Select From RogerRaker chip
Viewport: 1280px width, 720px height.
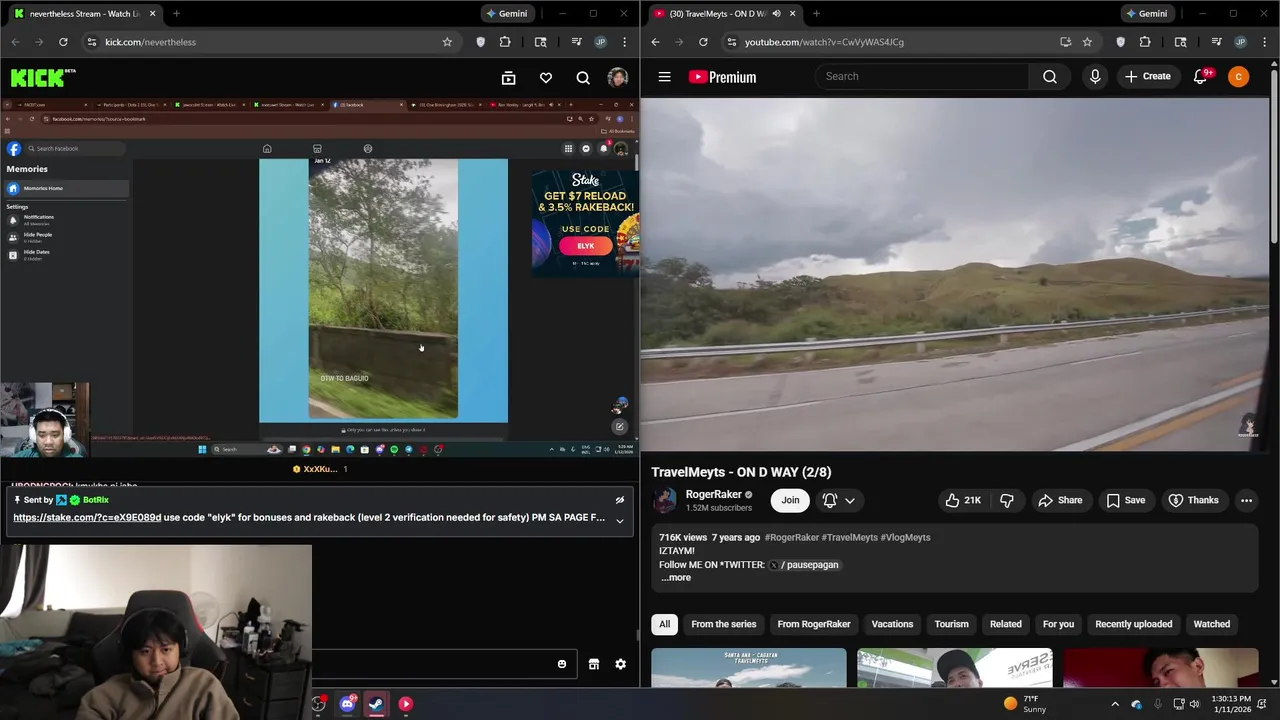[x=814, y=624]
